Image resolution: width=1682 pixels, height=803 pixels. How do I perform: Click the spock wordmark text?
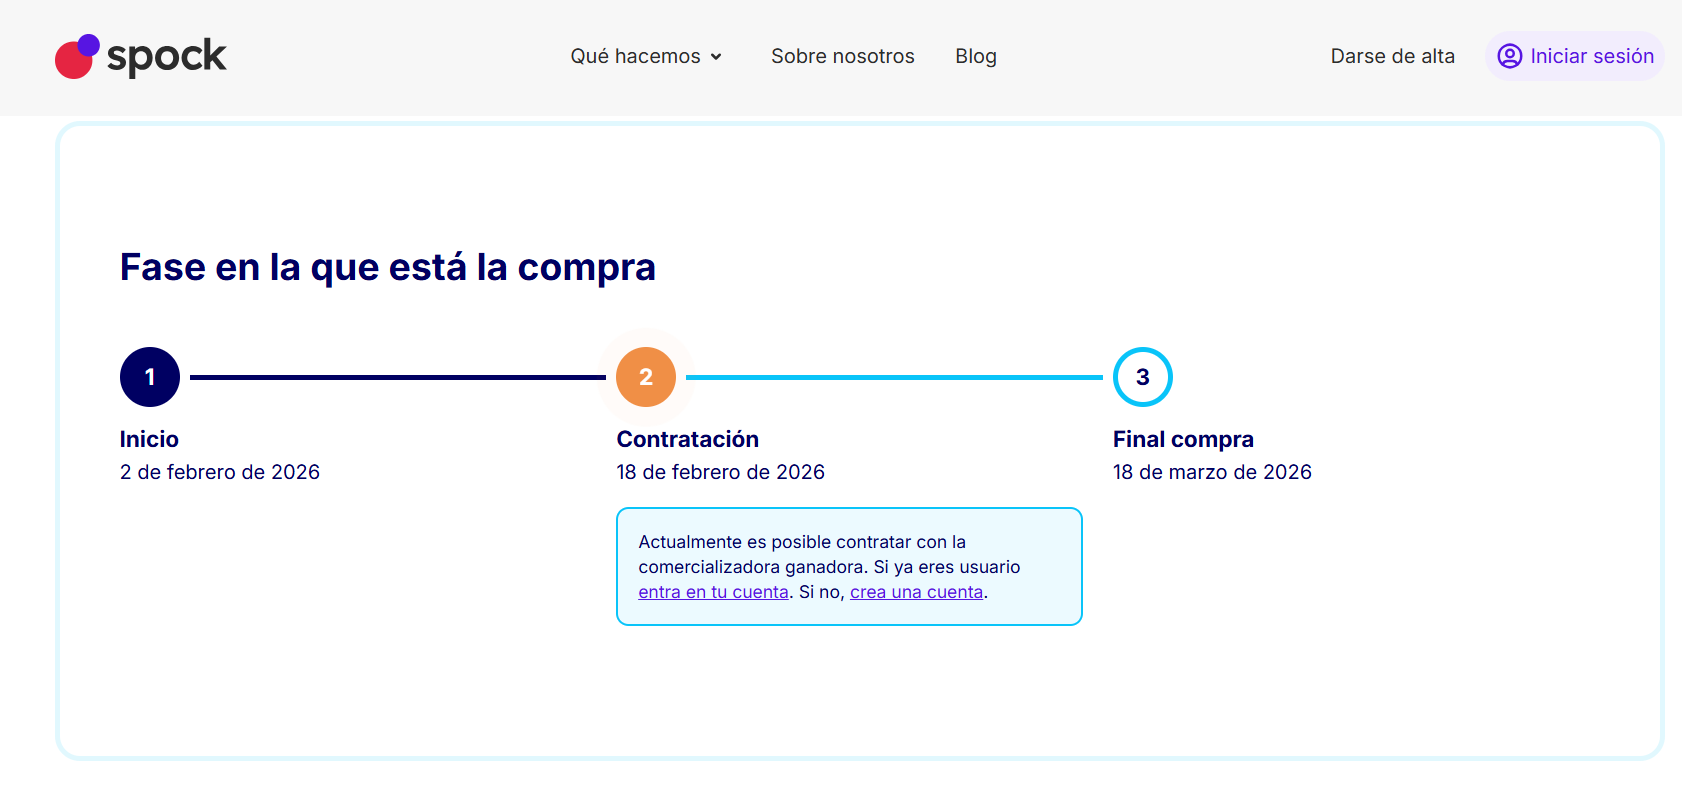(166, 56)
